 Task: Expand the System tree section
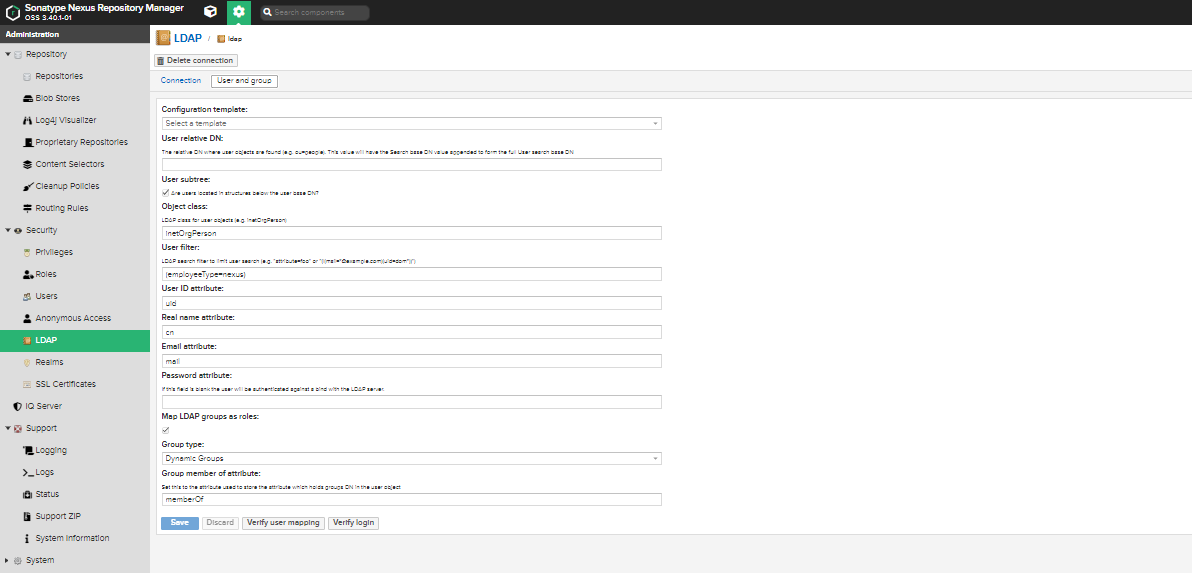click(x=8, y=560)
